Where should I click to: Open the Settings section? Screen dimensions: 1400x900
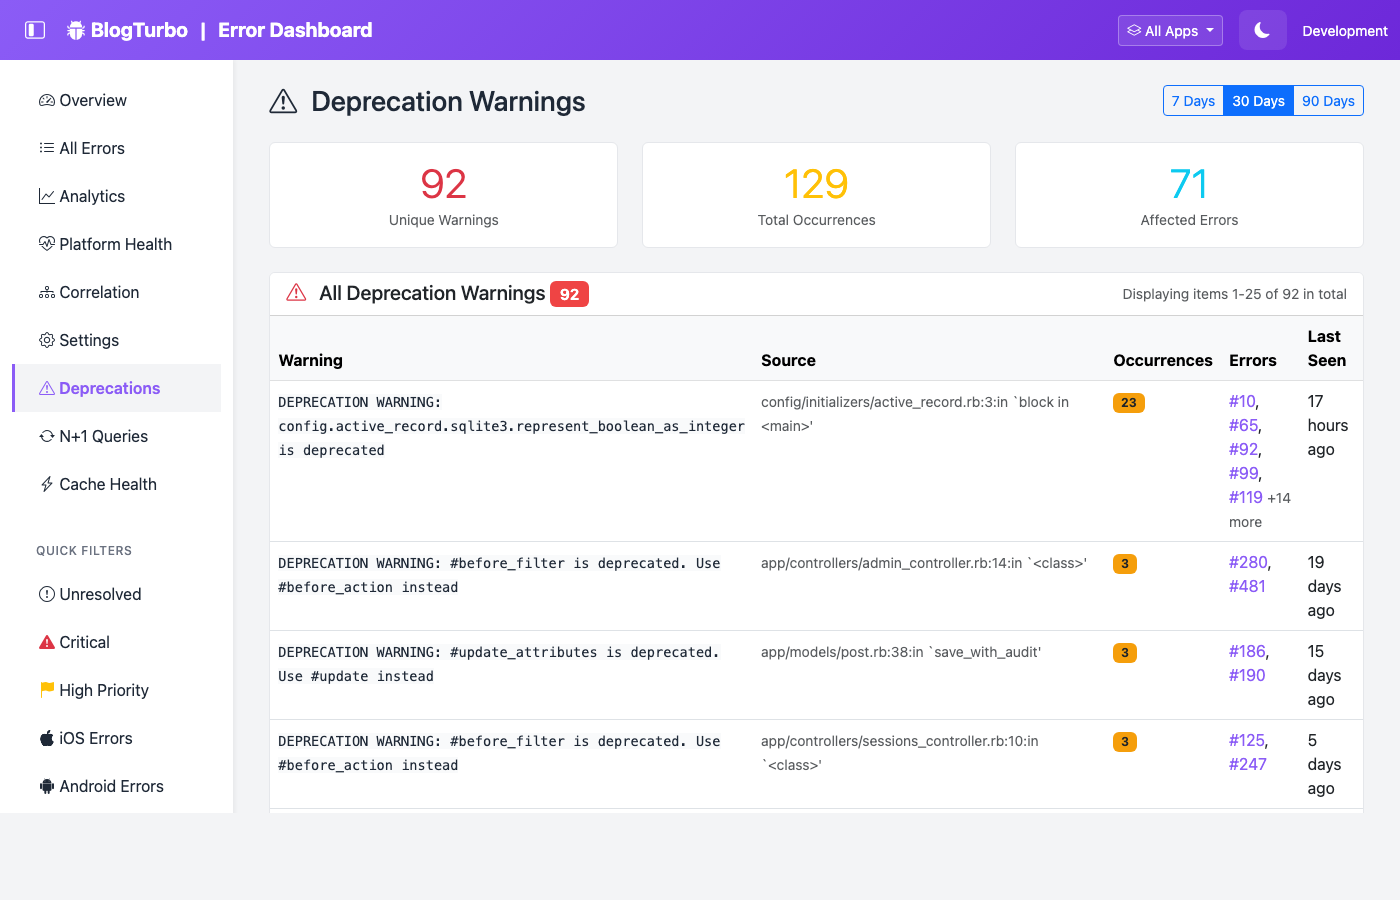pos(88,340)
